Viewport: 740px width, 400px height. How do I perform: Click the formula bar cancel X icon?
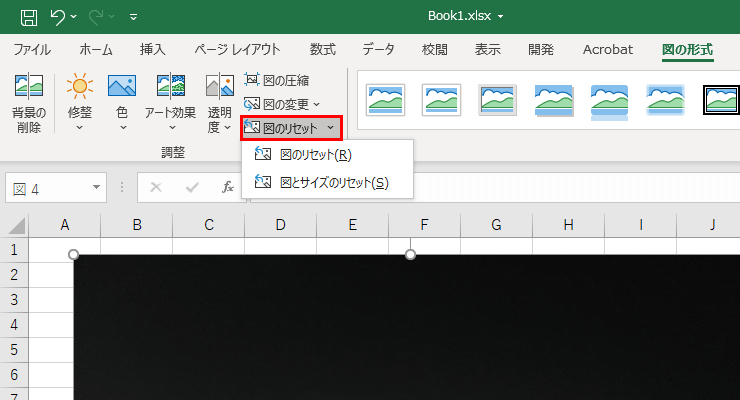[x=156, y=187]
